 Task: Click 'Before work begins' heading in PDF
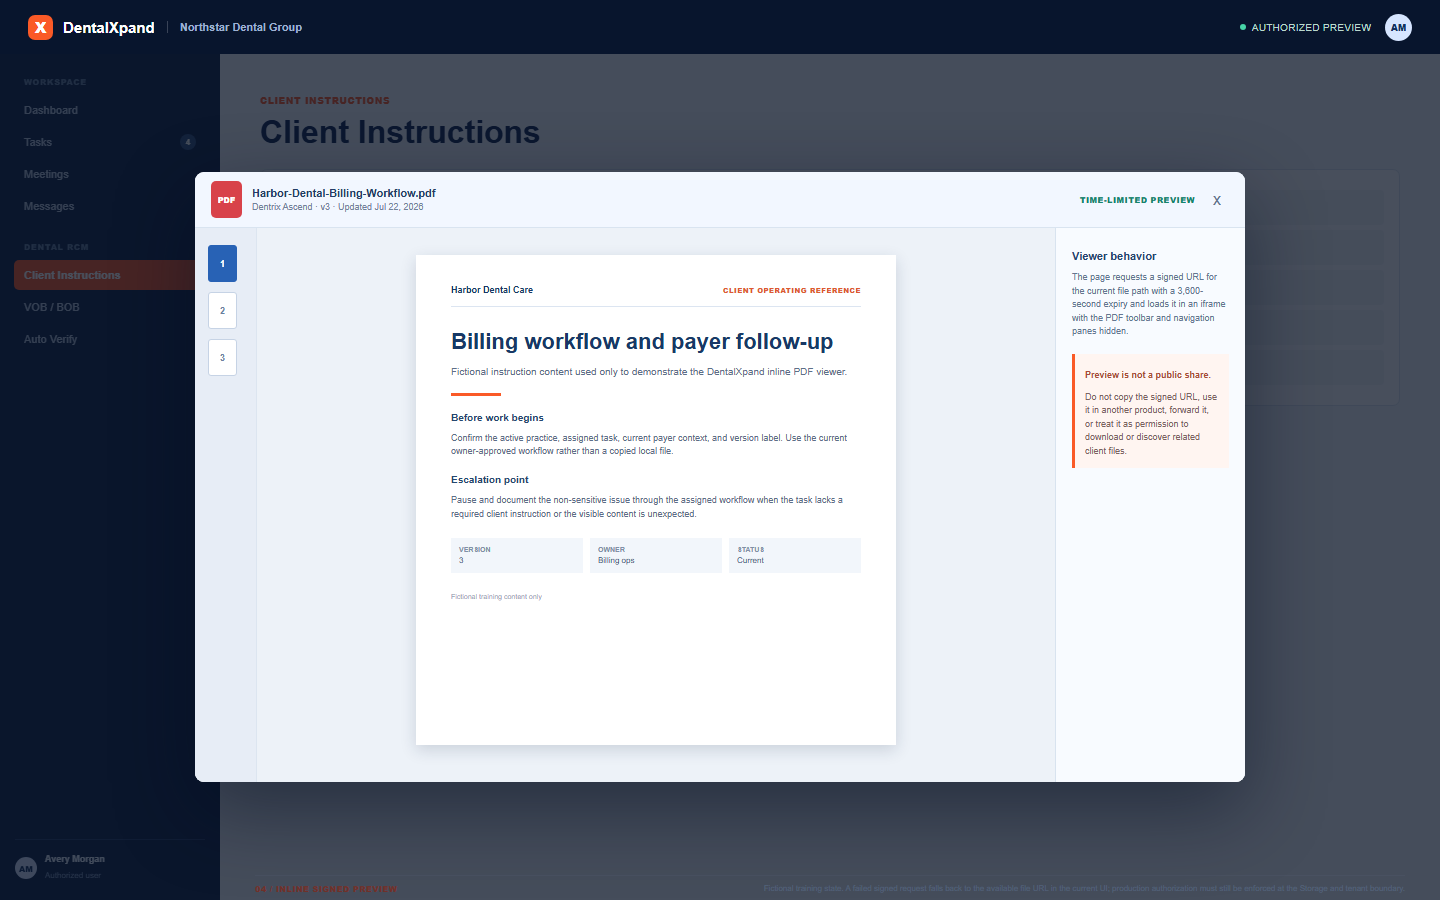497,418
